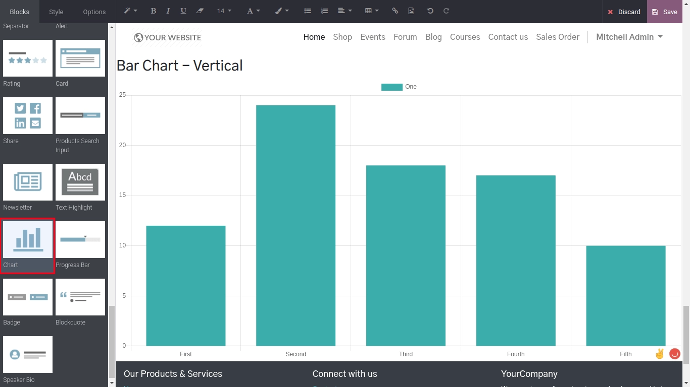
Task: Insert an ordered numbered list
Action: [x=324, y=11]
